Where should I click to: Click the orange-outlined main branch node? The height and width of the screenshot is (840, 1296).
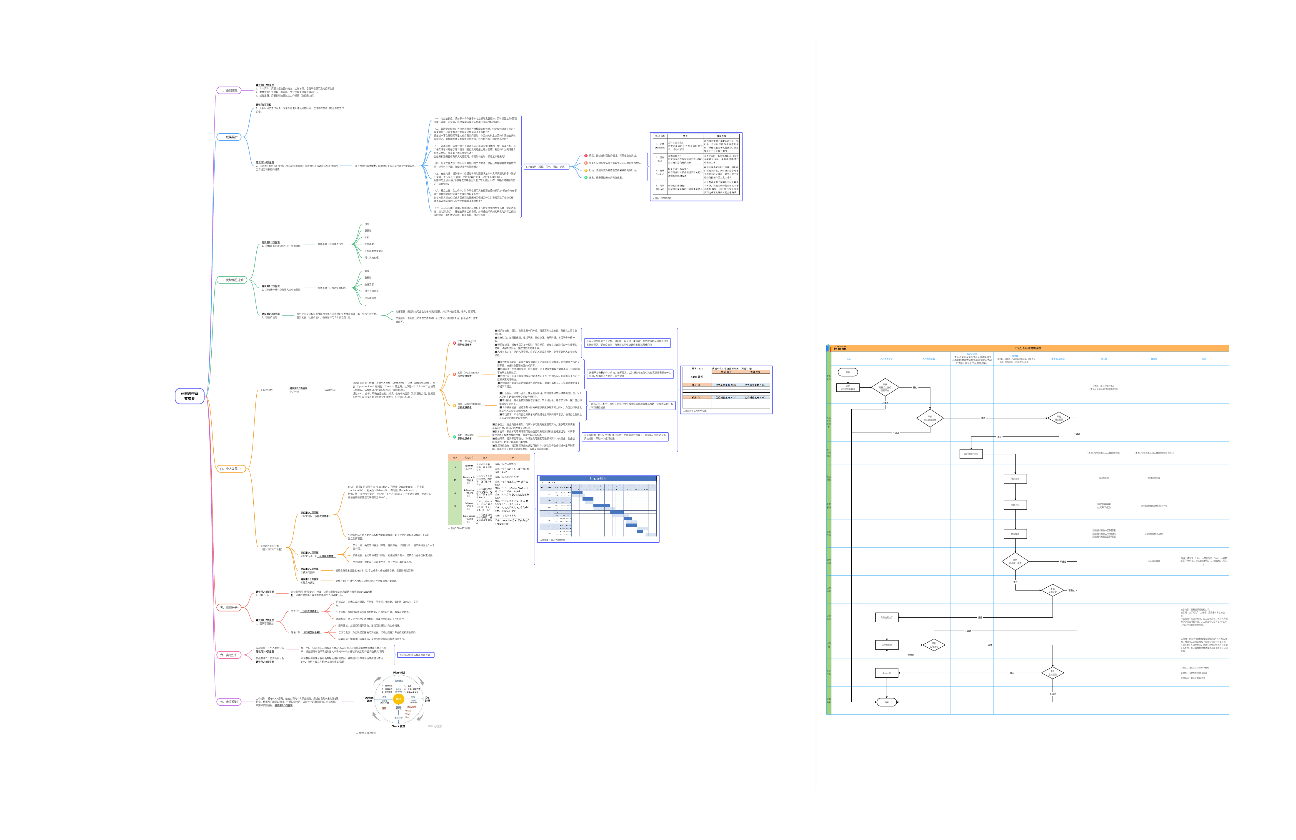pyautogui.click(x=231, y=468)
